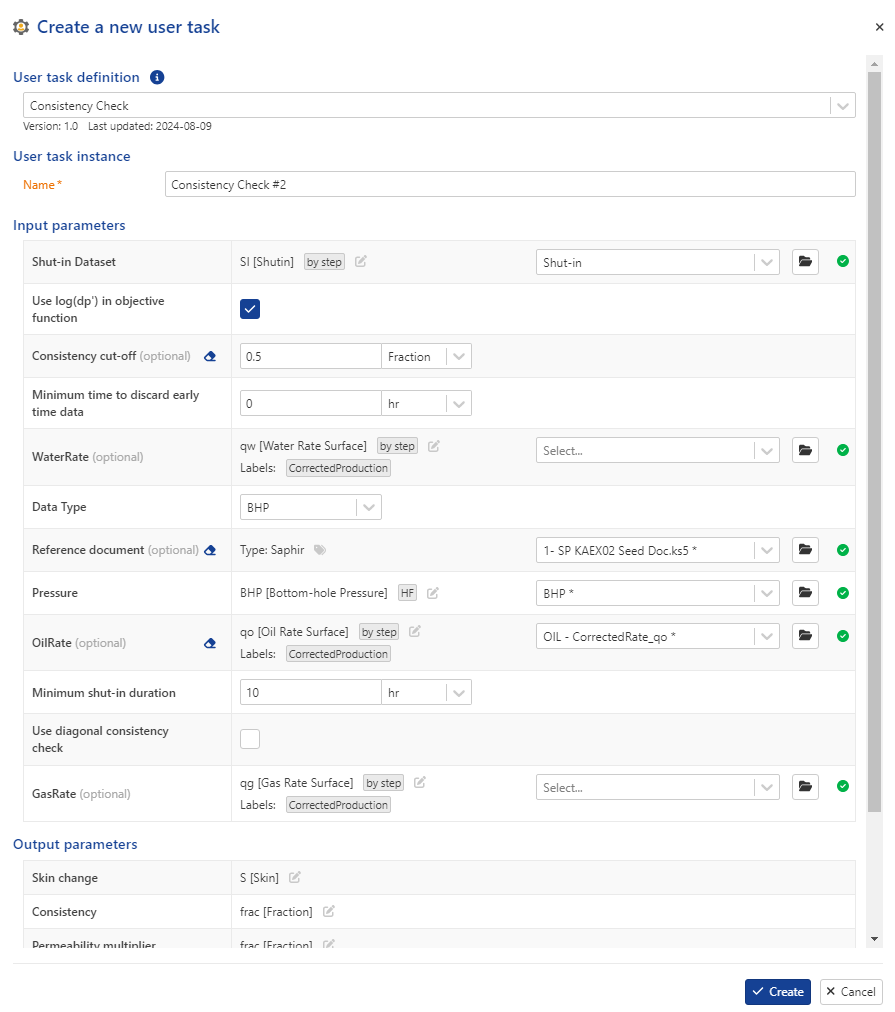Uncheck Use log(dp') in objective function
The width and height of the screenshot is (895, 1012).
250,309
